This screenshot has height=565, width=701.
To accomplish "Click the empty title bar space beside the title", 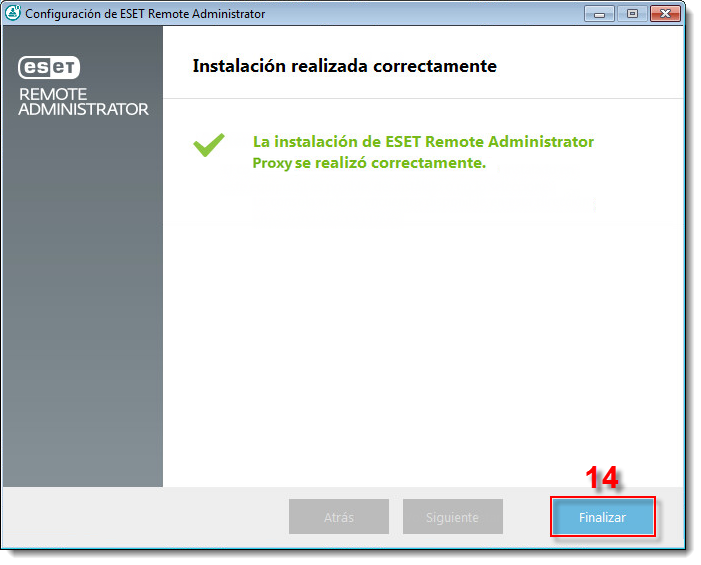I will 420,14.
